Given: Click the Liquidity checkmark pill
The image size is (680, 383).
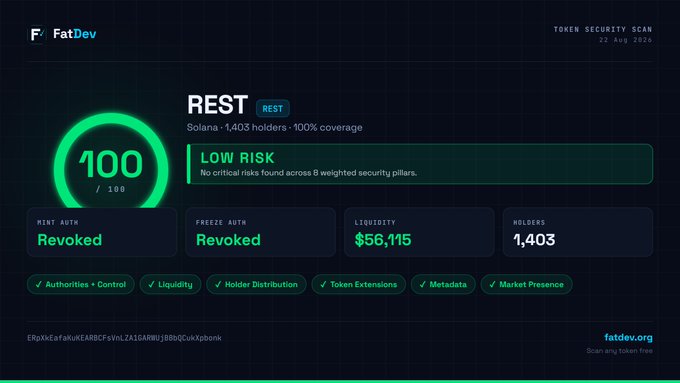Looking at the screenshot, I should pos(170,285).
